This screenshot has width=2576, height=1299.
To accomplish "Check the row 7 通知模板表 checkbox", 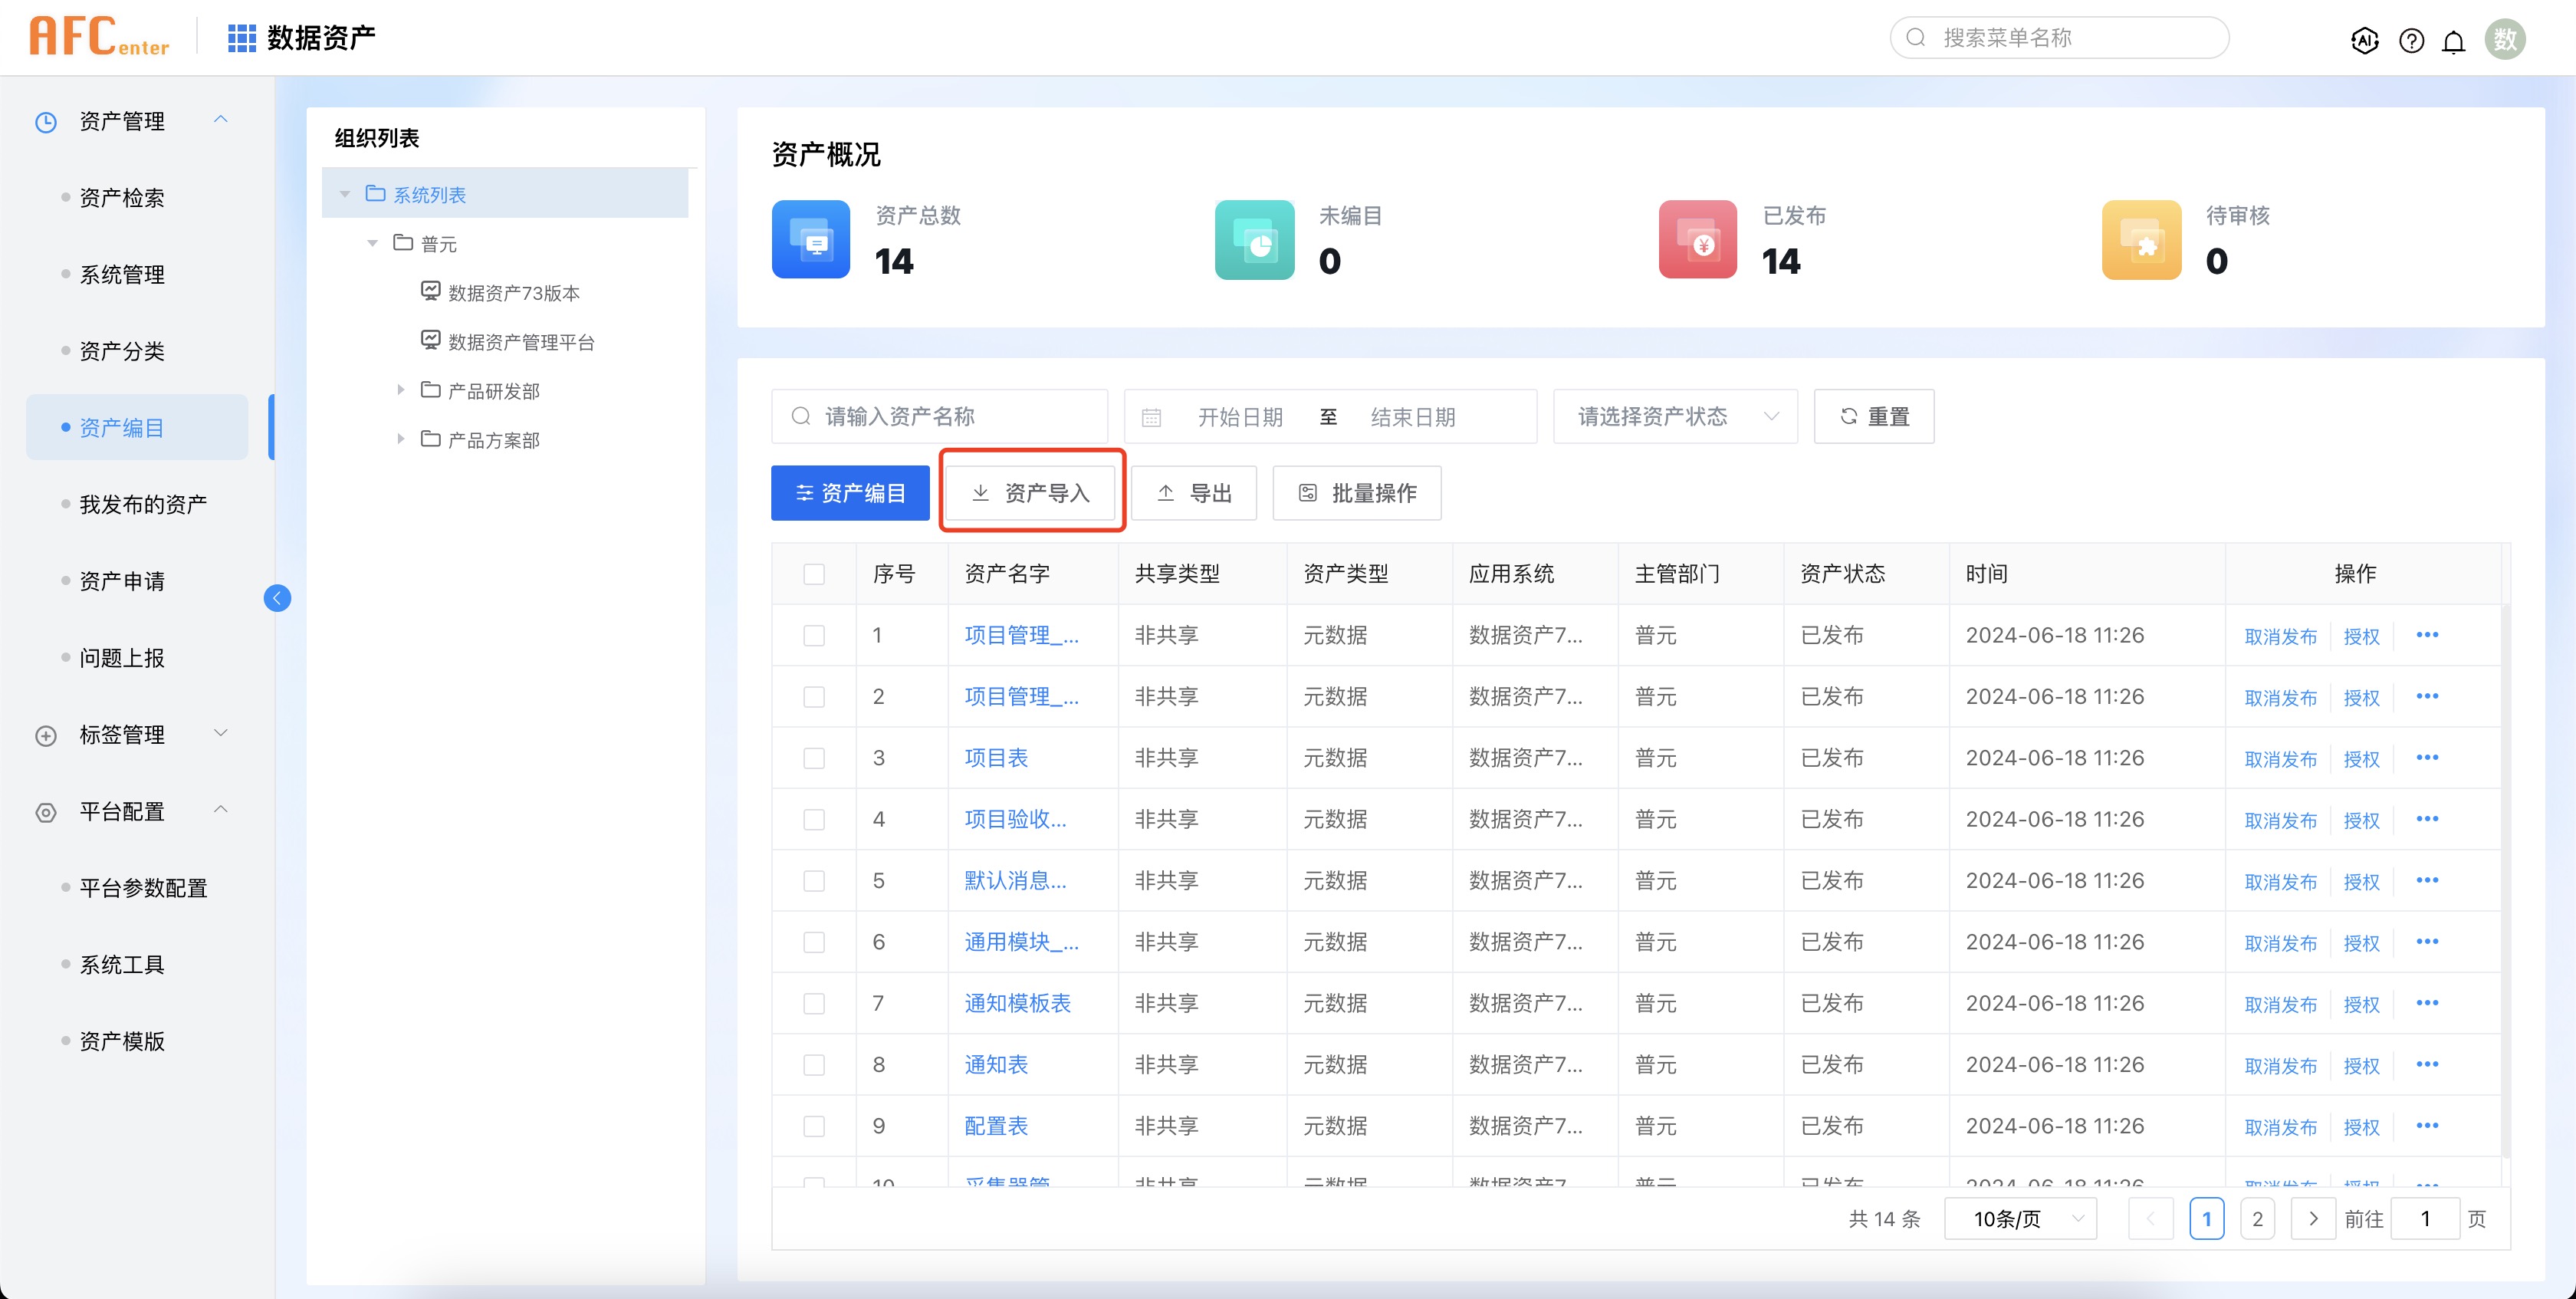I will (x=814, y=1004).
